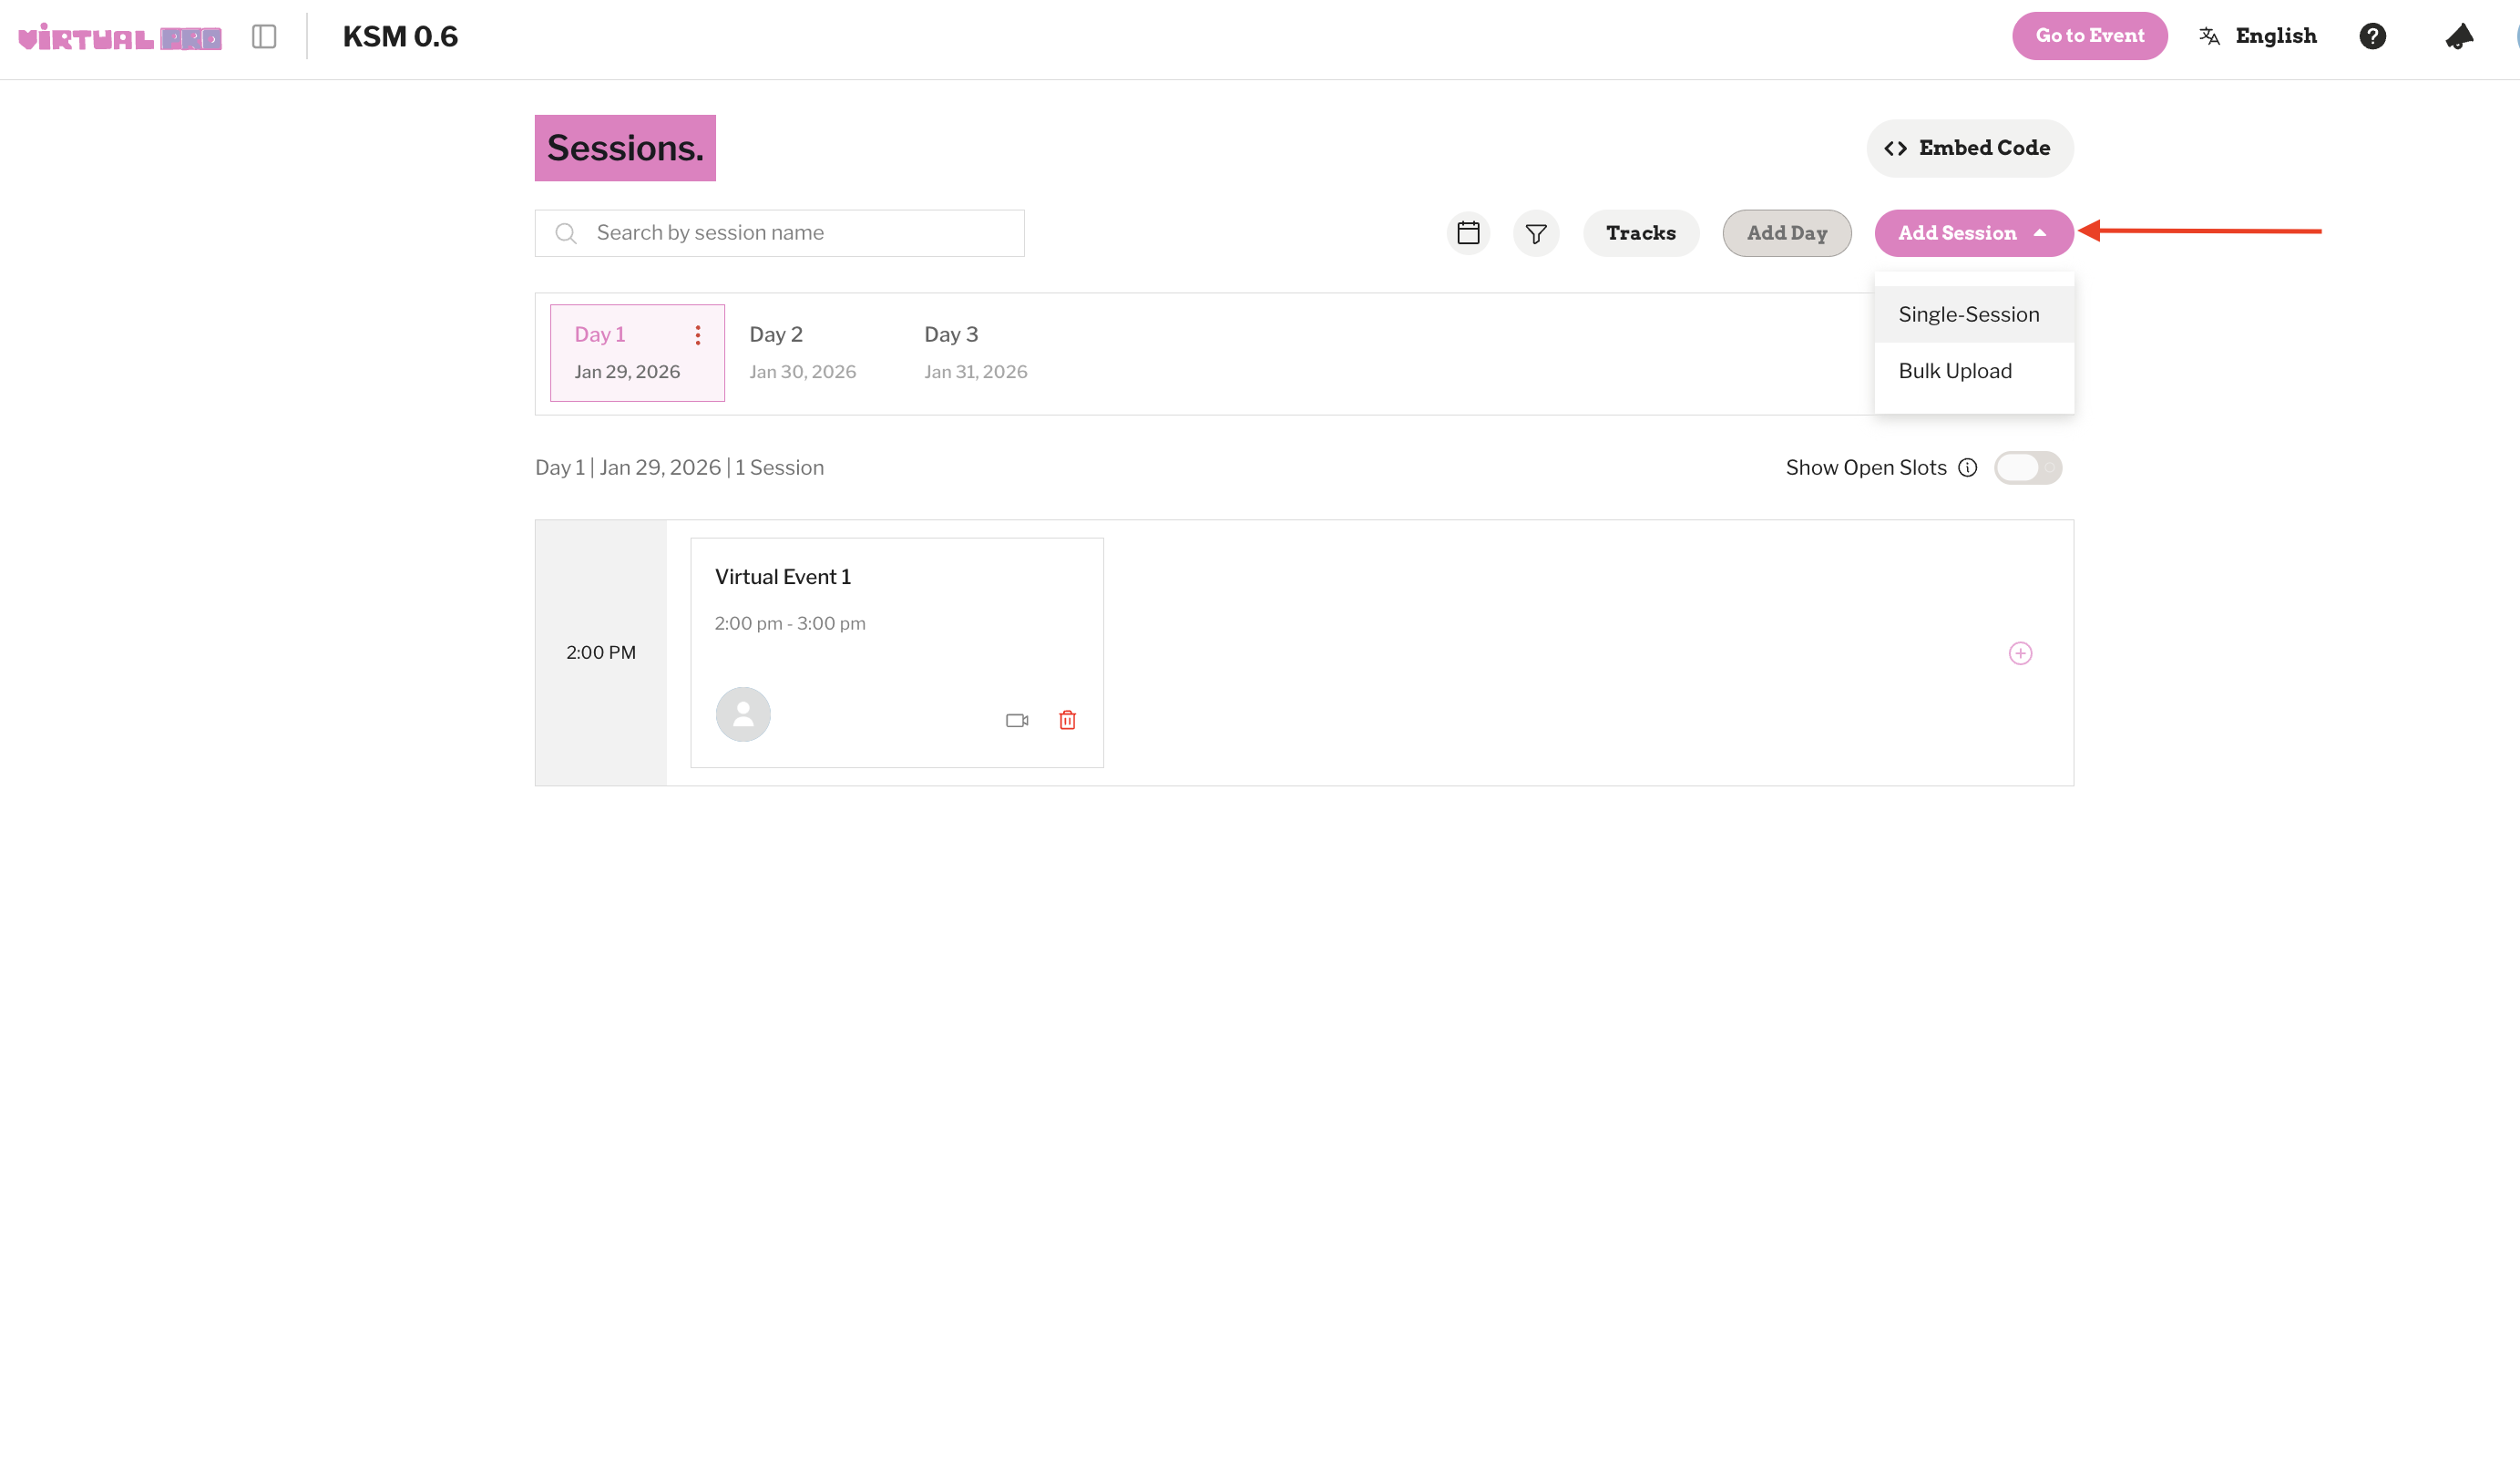This screenshot has width=2520, height=1478.
Task: Click the 2:00 pm - 3:00 pm session time
Action: pyautogui.click(x=790, y=623)
